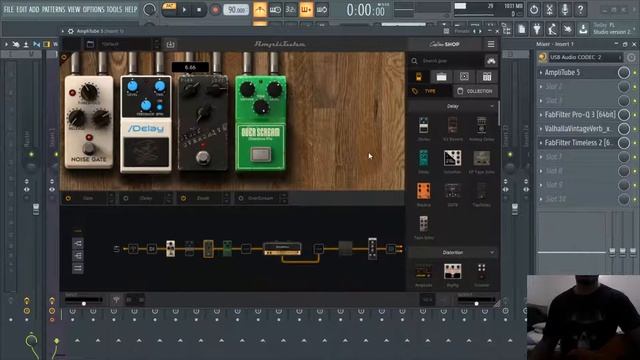The height and width of the screenshot is (360, 640).
Task: Expand the AmpliTube window menu arrow
Action: [63, 31]
